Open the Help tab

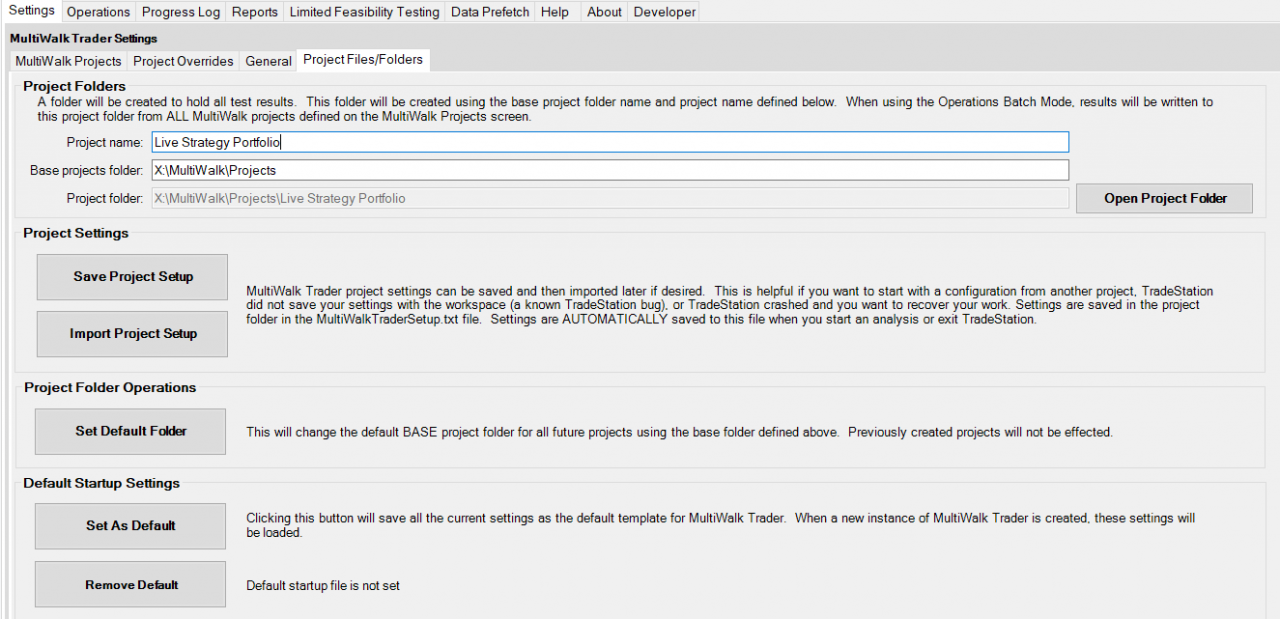point(554,12)
